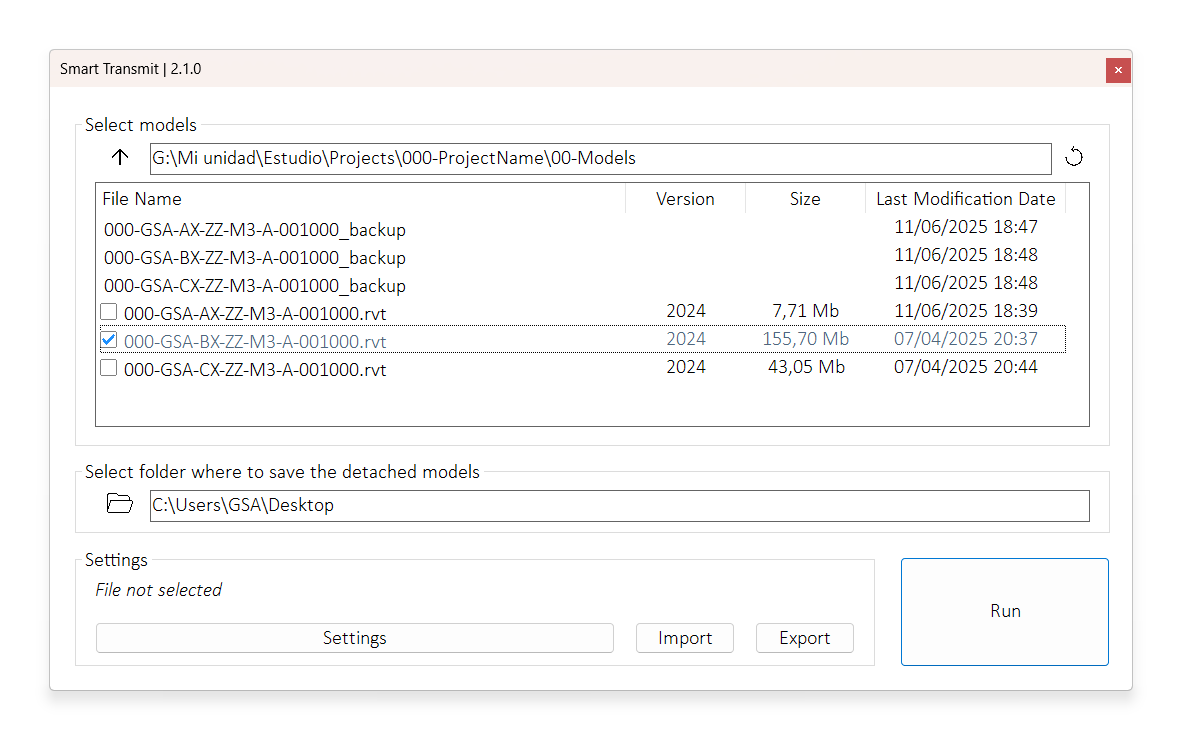Sort by Last Modification Date header
The height and width of the screenshot is (743, 1188).
click(x=965, y=199)
